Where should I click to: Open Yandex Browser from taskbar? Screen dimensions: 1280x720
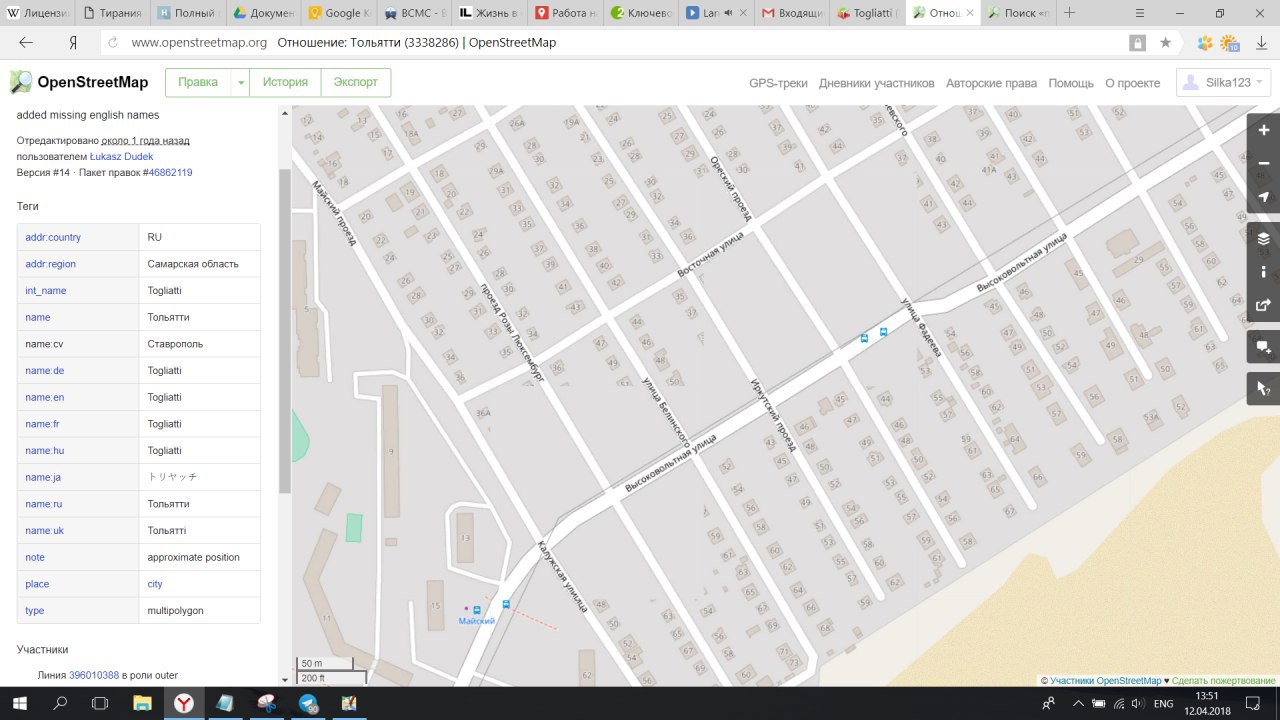(185, 703)
